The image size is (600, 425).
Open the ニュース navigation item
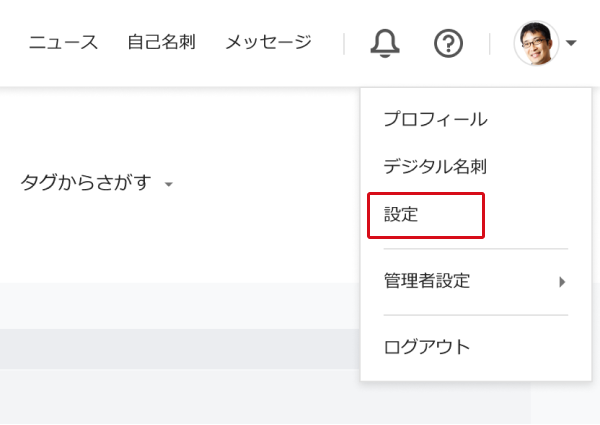point(63,42)
